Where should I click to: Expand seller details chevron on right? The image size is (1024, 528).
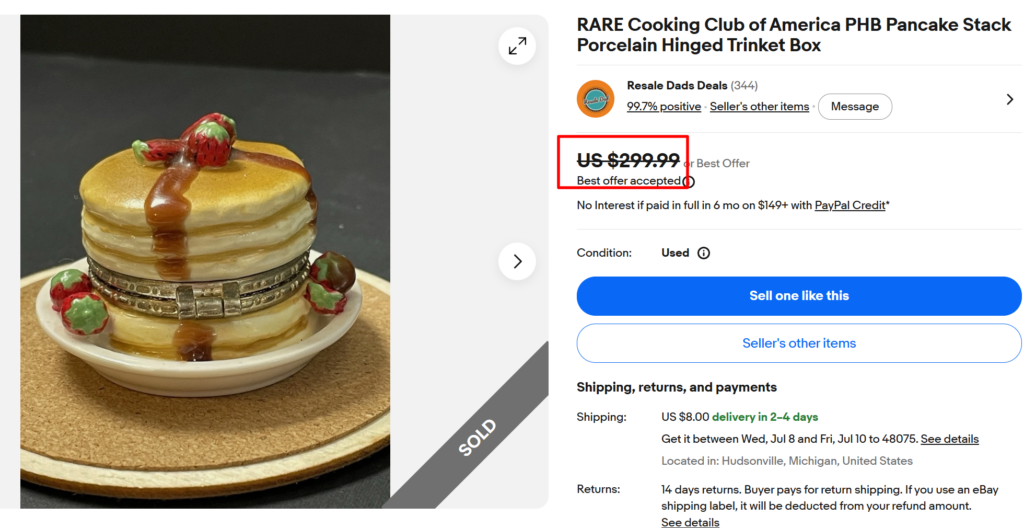coord(1010,99)
